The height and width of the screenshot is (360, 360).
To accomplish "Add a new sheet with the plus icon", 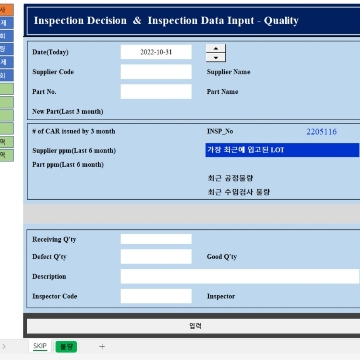I will click(102, 347).
